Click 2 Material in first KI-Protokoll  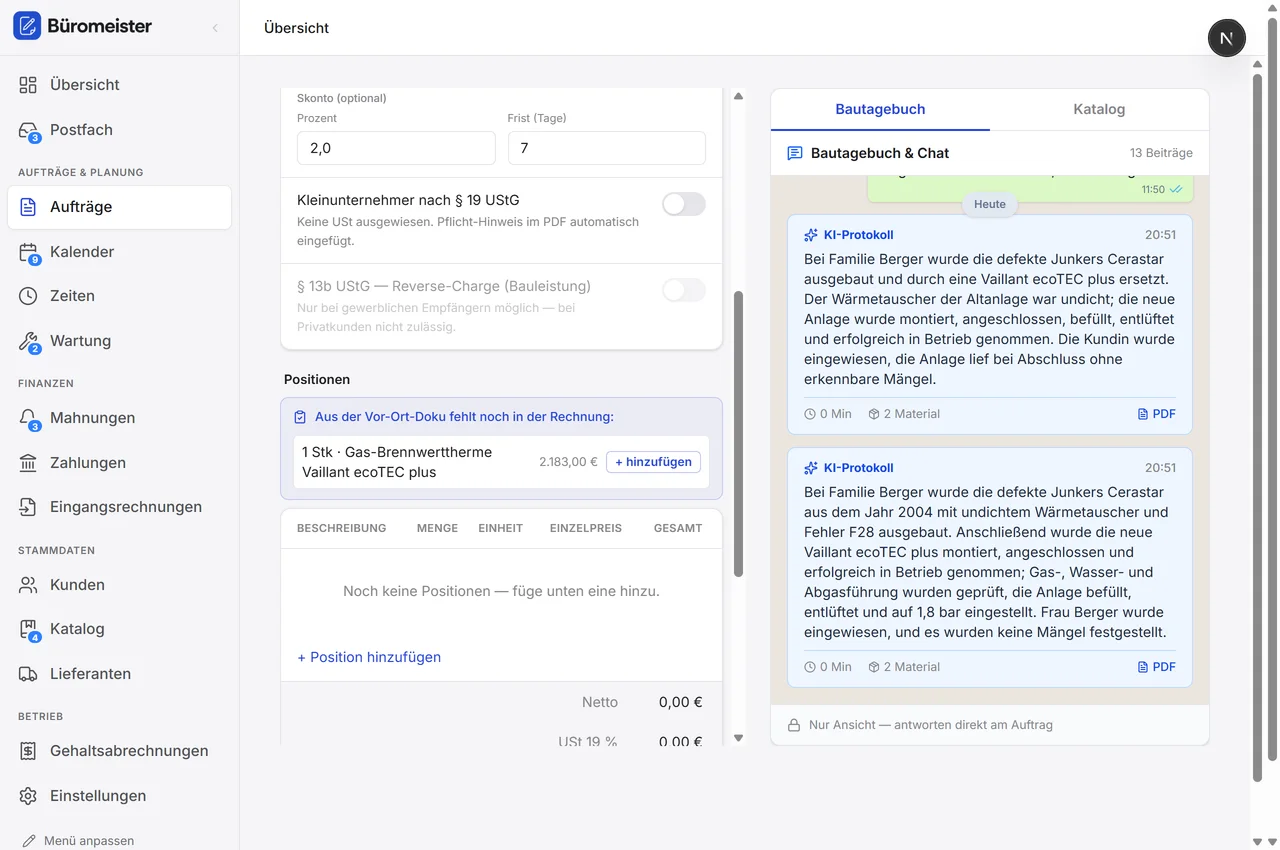904,414
